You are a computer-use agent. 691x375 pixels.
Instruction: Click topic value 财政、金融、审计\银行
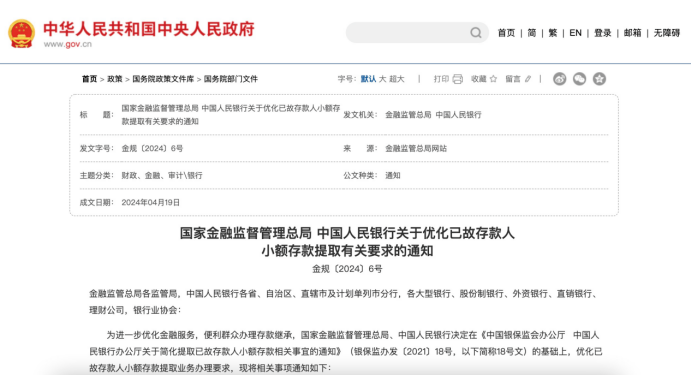coord(162,175)
